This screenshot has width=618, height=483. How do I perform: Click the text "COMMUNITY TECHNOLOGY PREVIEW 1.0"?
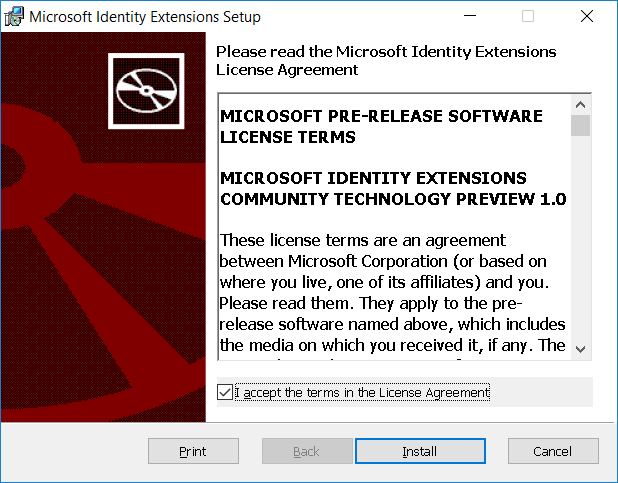point(393,199)
